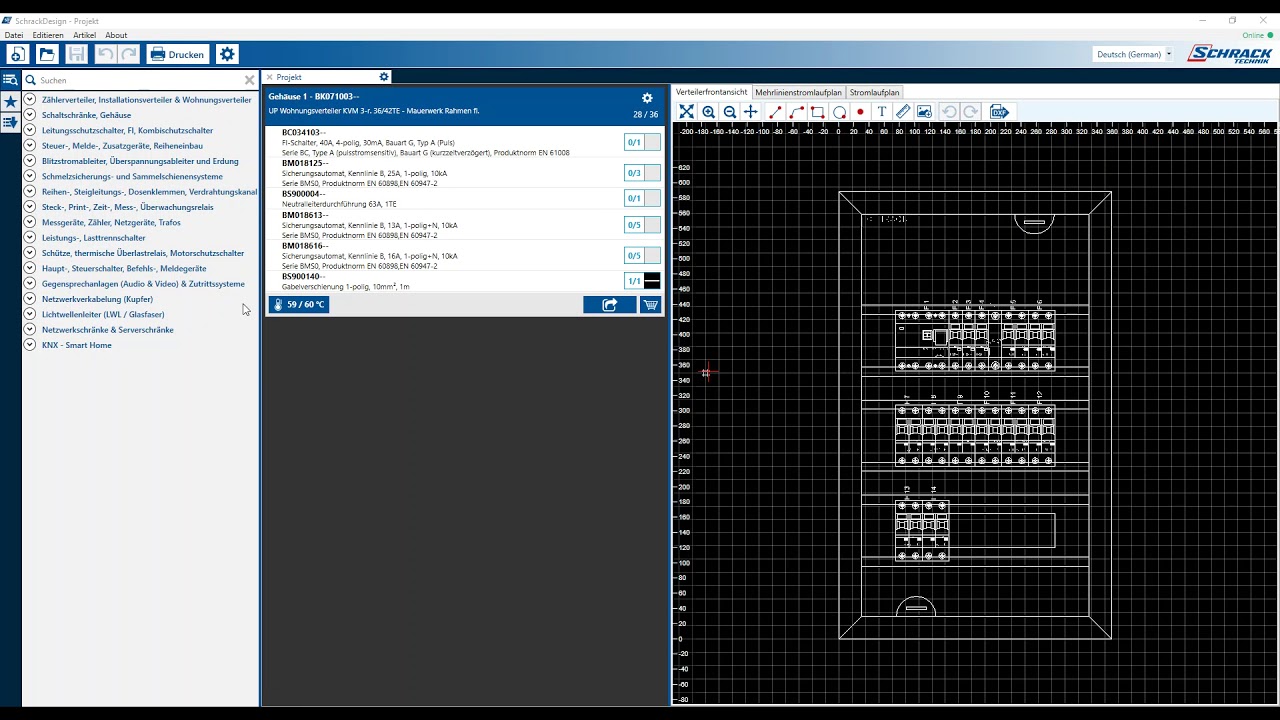Select the measuring ruler tool

click(903, 112)
